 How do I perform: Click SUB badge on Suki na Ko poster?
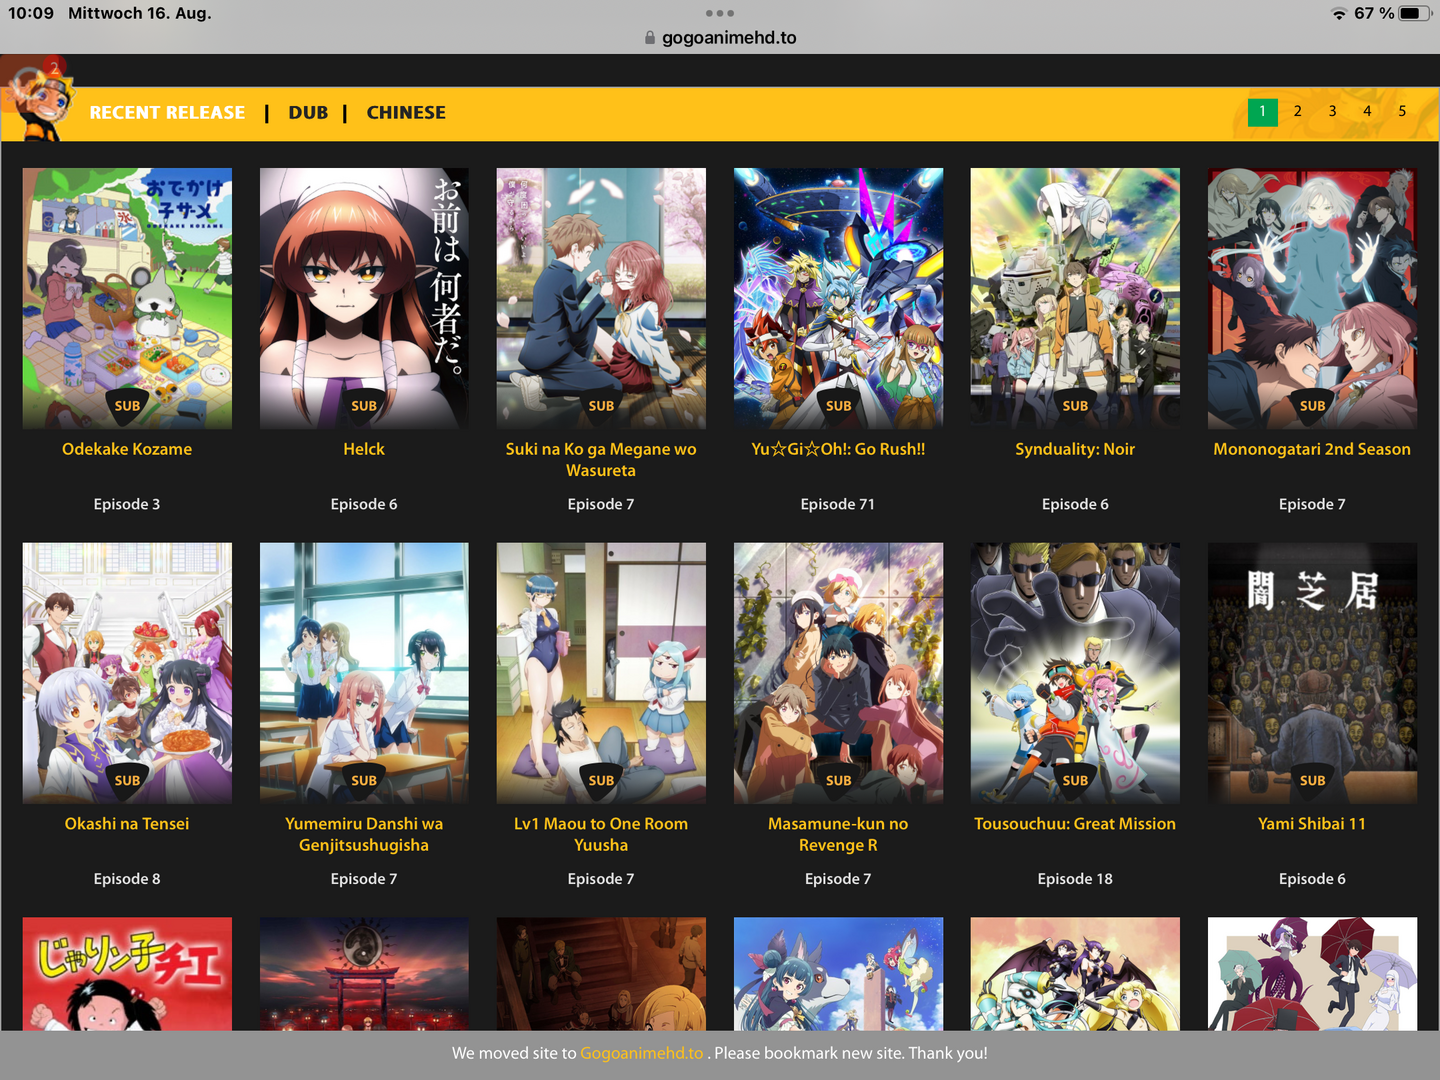(x=601, y=406)
